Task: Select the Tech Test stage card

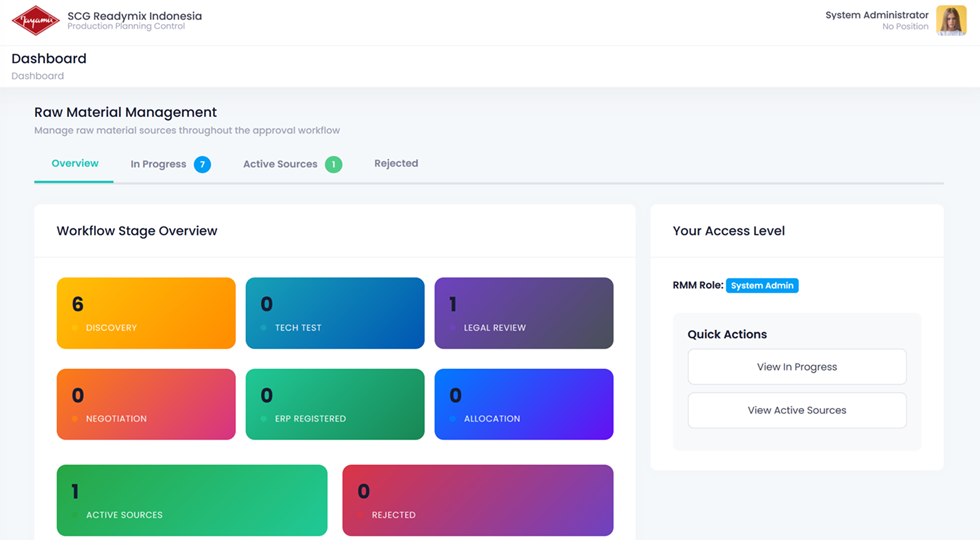Action: 335,312
